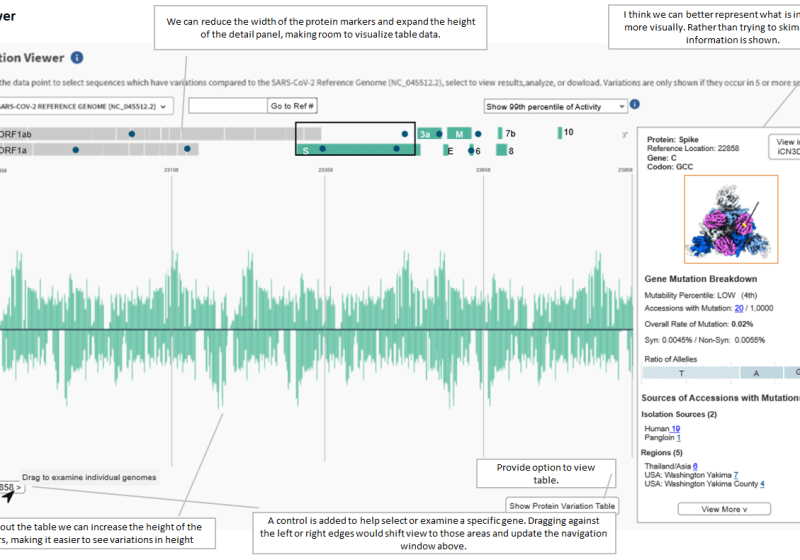Image resolution: width=800 pixels, height=560 pixels.
Task: Open the Washington Yakima County 4 link
Action: click(x=762, y=483)
